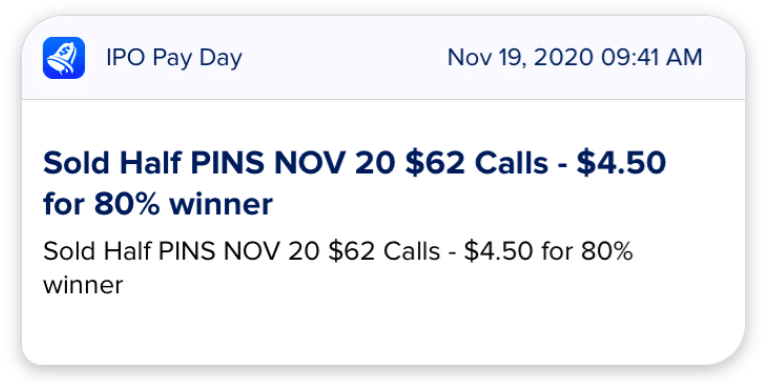Click the bold $4.50 price
Viewport: 763px width, 383px height.
621,163
